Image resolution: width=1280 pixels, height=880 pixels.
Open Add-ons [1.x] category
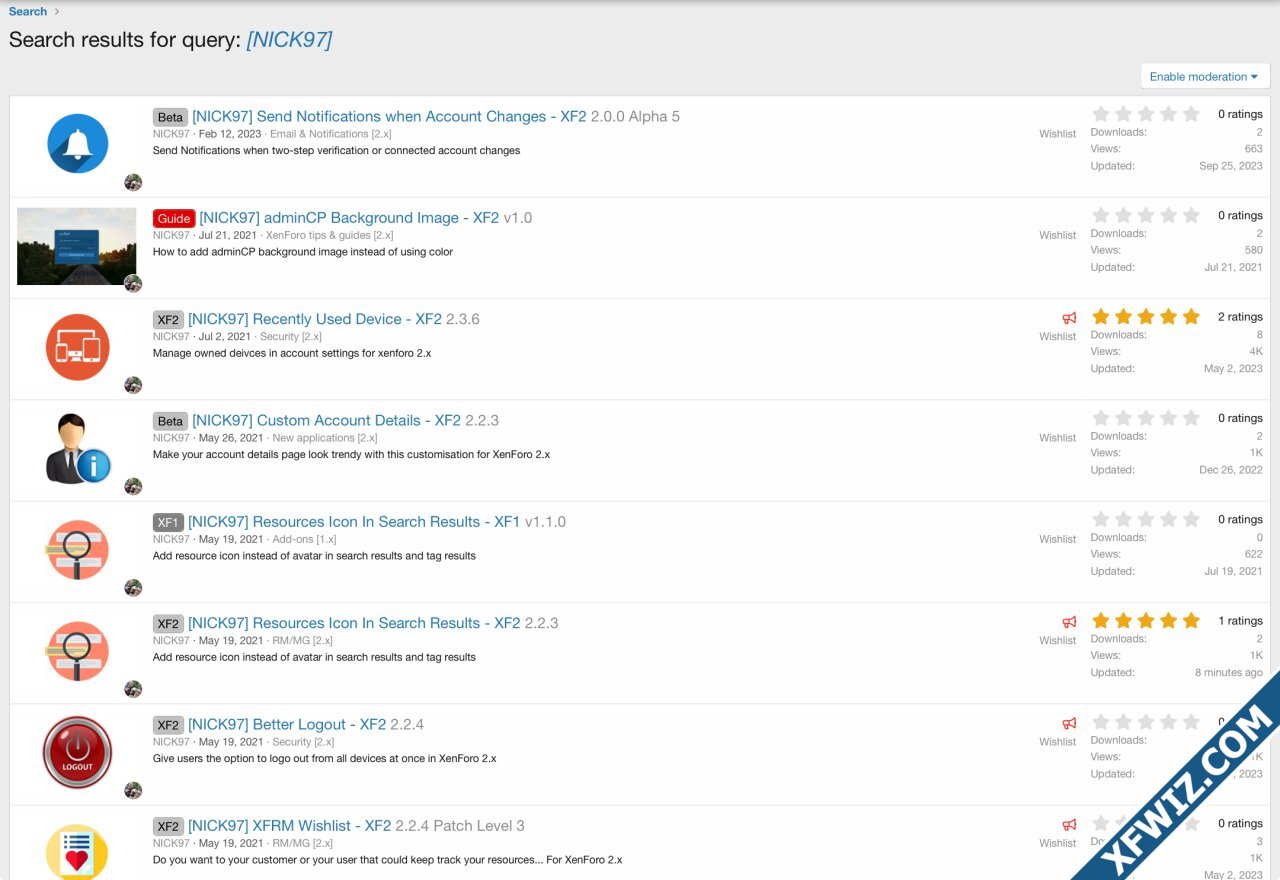pos(304,539)
